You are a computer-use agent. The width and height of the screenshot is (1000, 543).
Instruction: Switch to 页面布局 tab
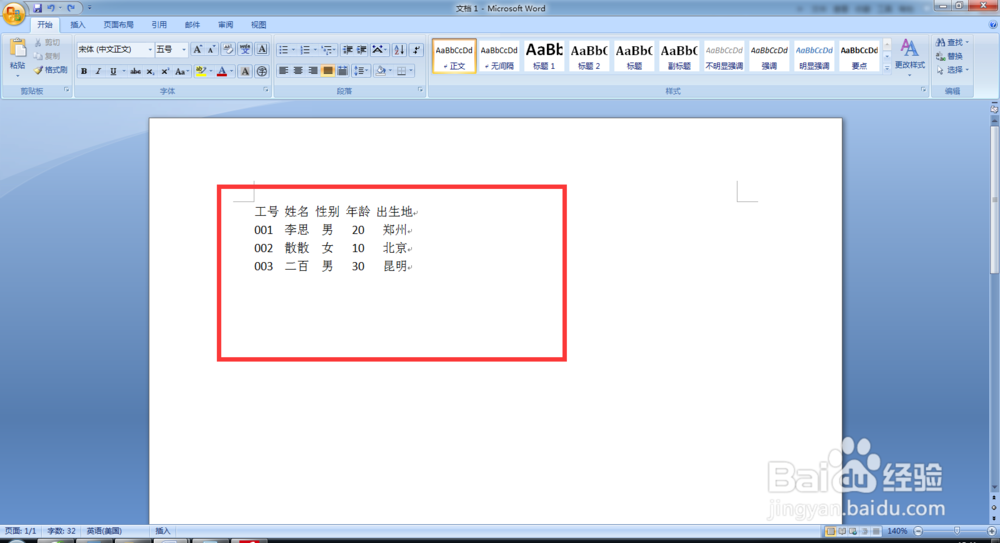[x=118, y=25]
